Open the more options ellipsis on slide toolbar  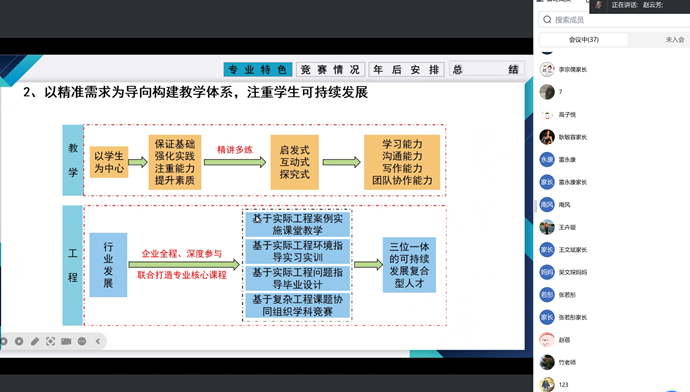pos(82,341)
